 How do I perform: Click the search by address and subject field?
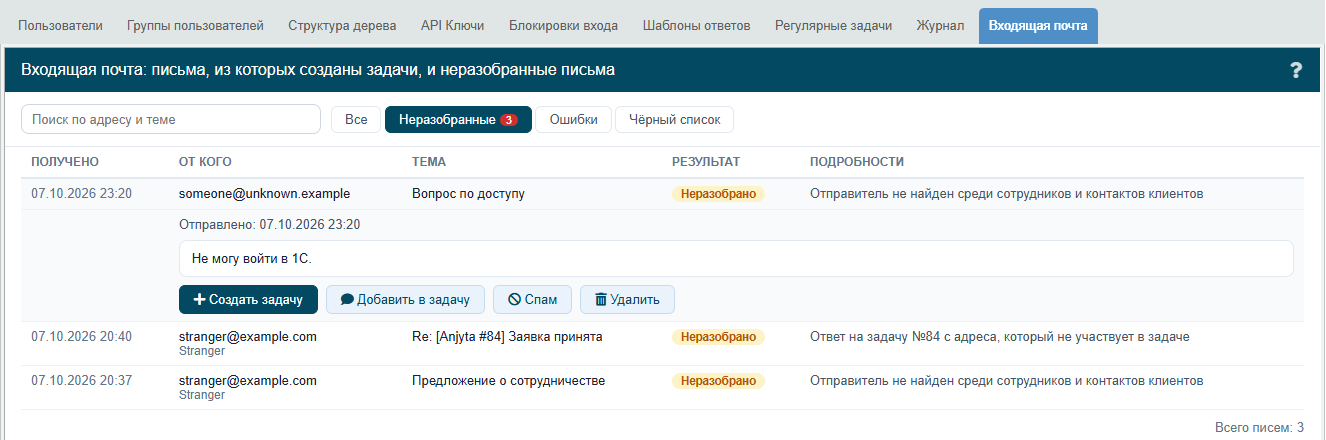(171, 119)
